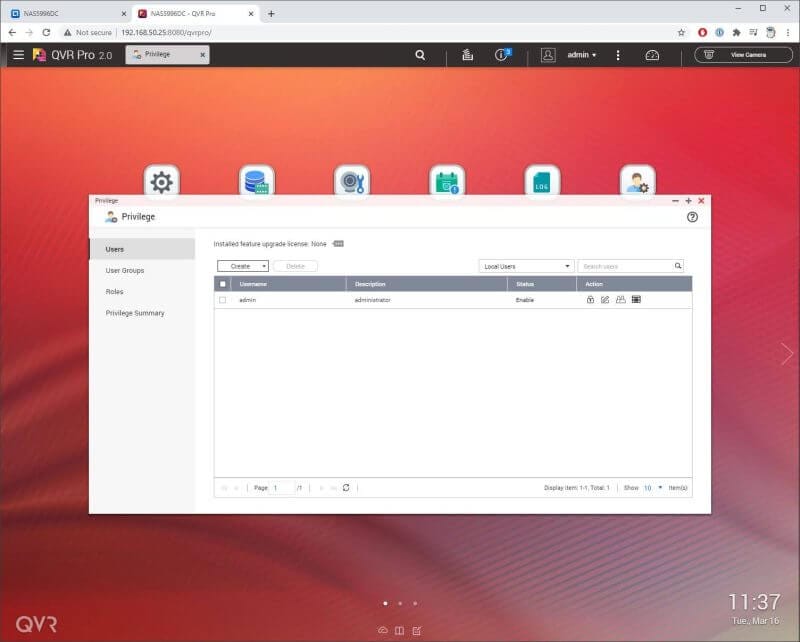
Task: Click into the Search users field
Action: click(626, 266)
